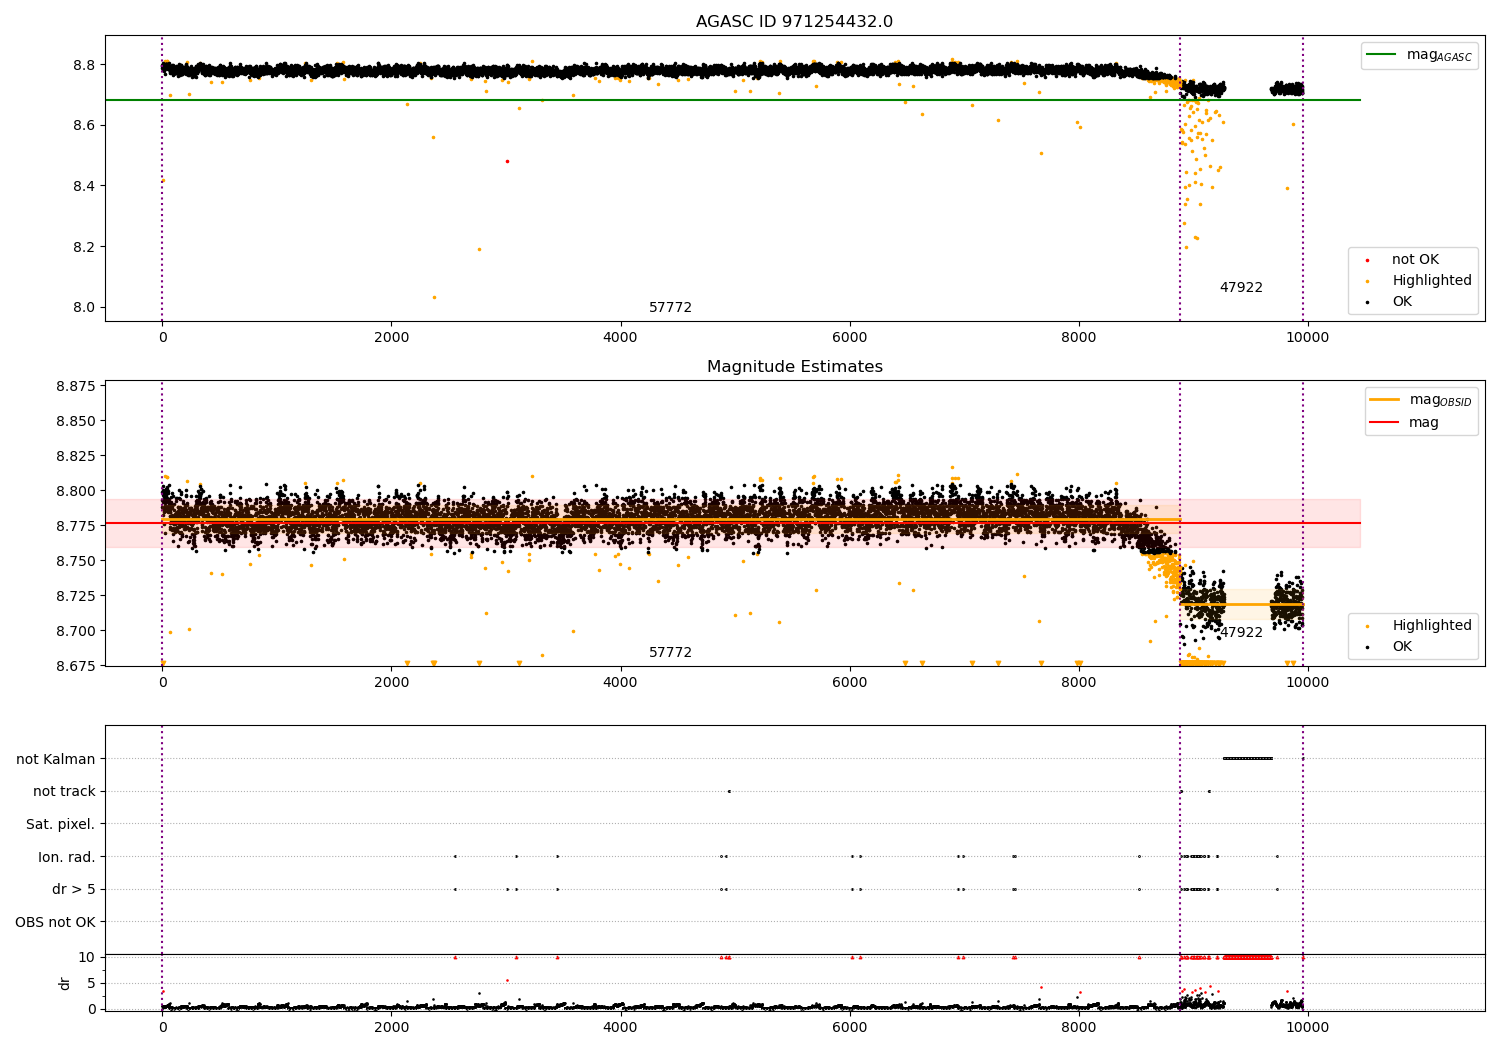
Task: Click the 'Sat. pixel.' flag row label
Action: (61, 824)
